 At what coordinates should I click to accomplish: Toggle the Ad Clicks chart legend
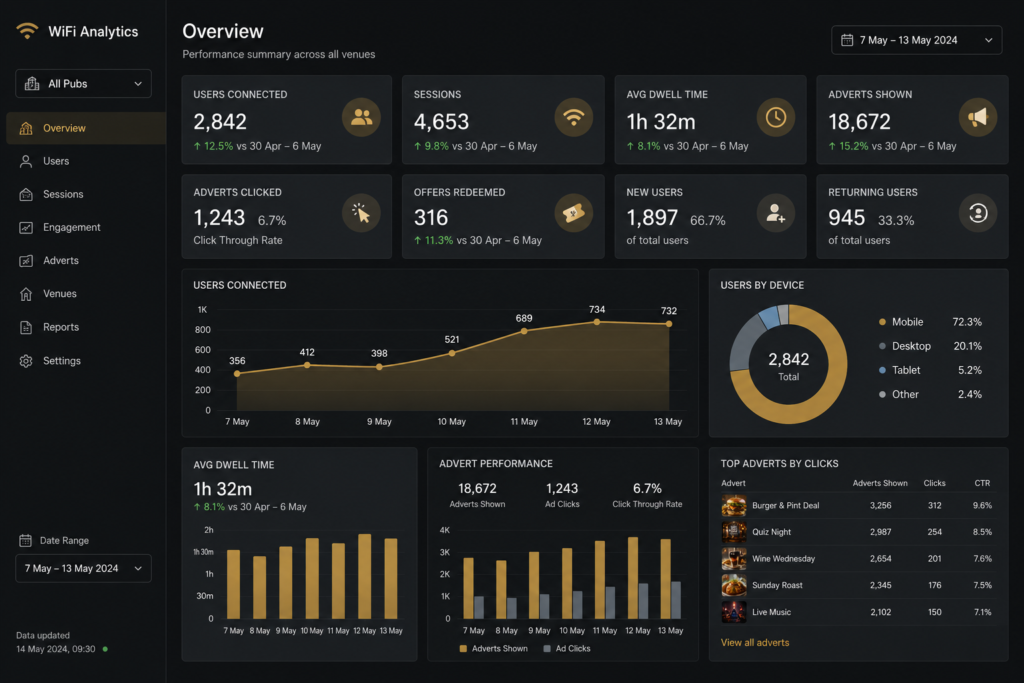coord(567,648)
